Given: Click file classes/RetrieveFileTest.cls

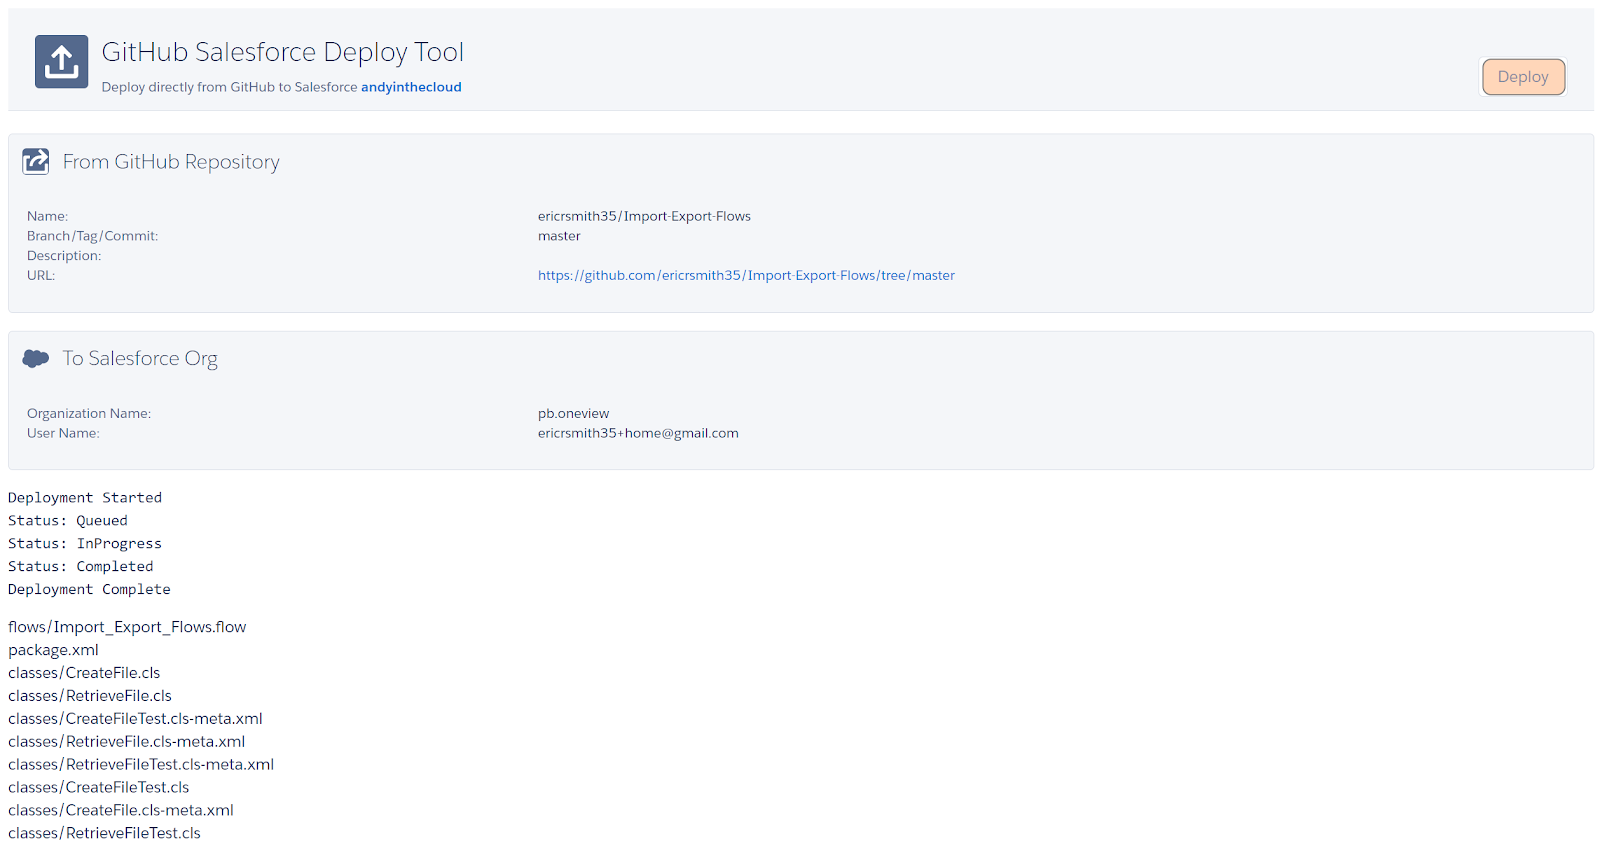Looking at the screenshot, I should pyautogui.click(x=104, y=834).
